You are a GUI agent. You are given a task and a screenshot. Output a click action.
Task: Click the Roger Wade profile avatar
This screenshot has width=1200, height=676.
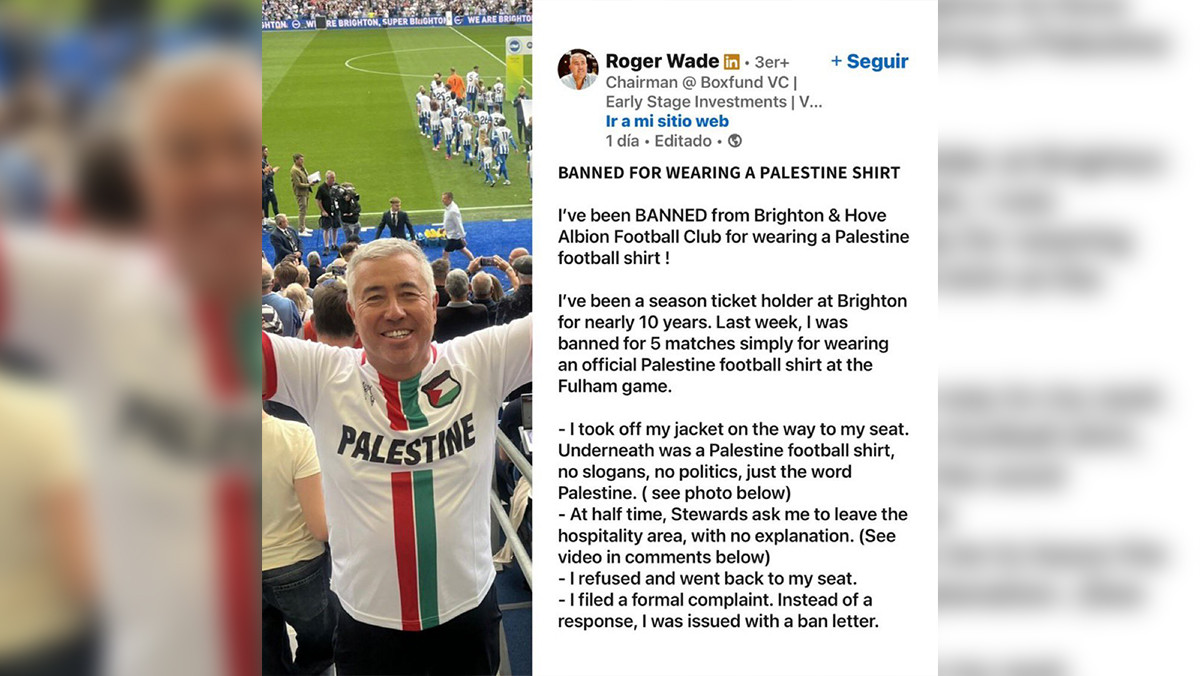tap(577, 70)
